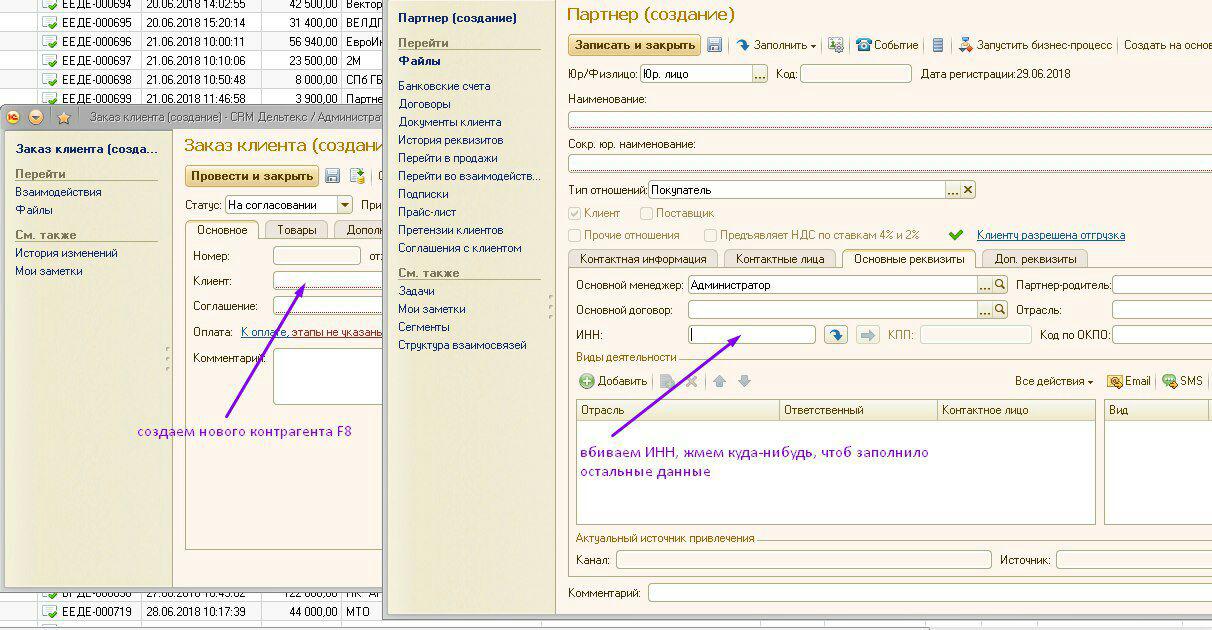The image size is (1212, 630).
Task: Switch to the Товары tab
Action: coord(296,230)
